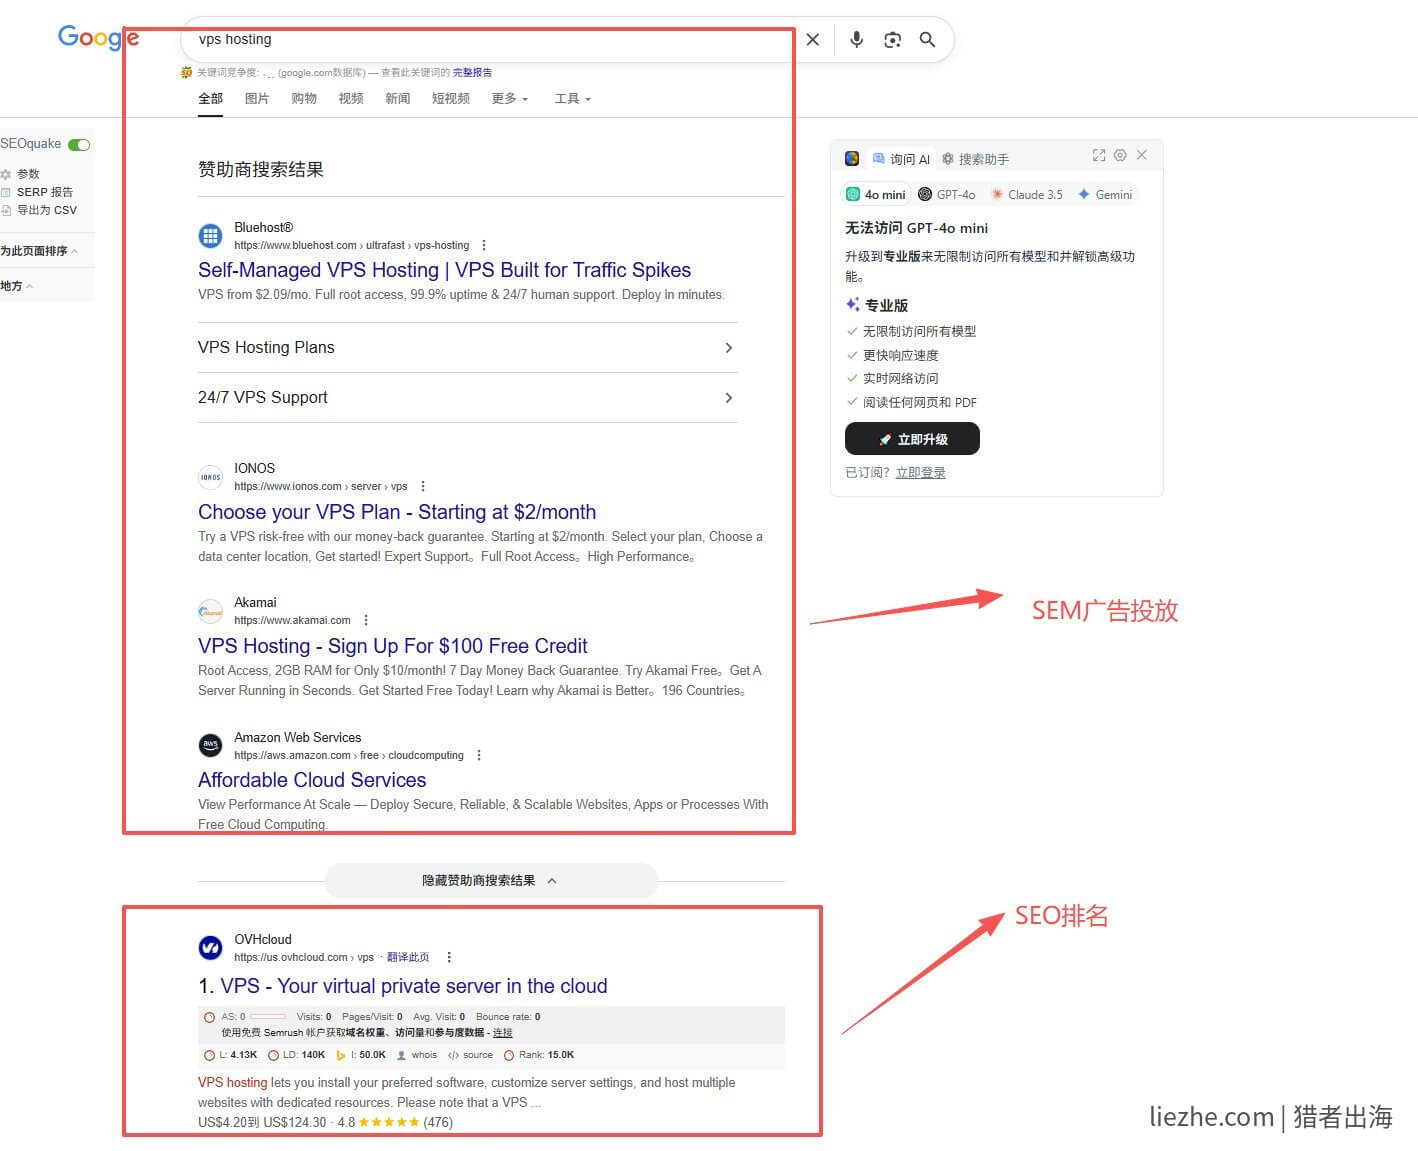Select the 询问 AI tab
1418x1151 pixels.
pos(901,159)
